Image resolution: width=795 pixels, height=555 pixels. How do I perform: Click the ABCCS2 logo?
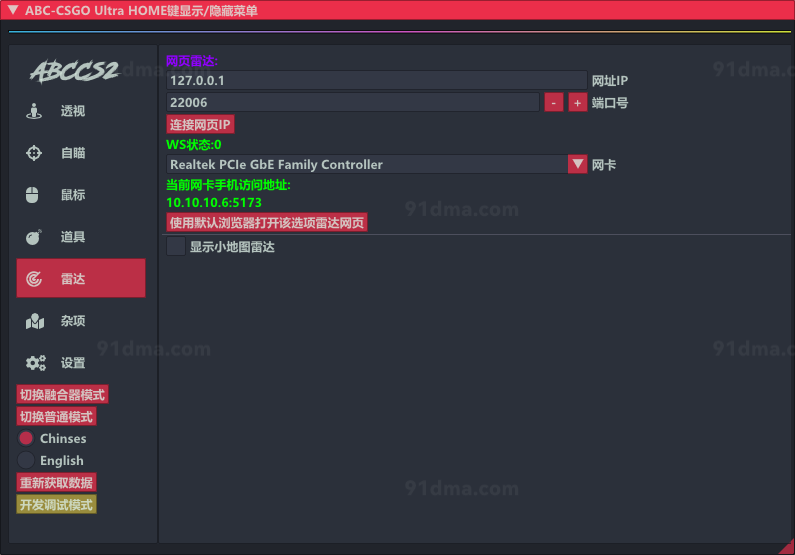[x=74, y=71]
